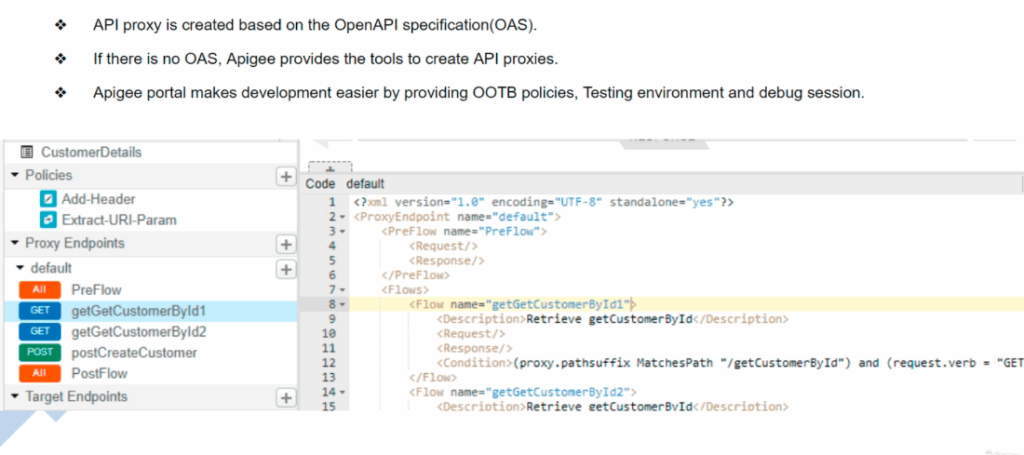The height and width of the screenshot is (455, 1024).
Task: Click the CustomerDetails proxy icon
Action: 27,152
